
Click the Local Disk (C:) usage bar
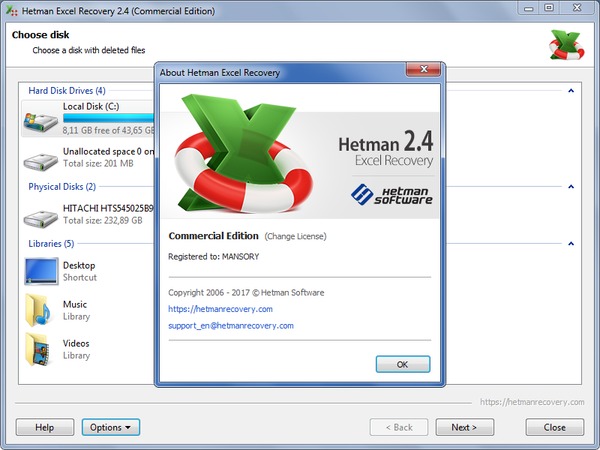click(x=108, y=117)
